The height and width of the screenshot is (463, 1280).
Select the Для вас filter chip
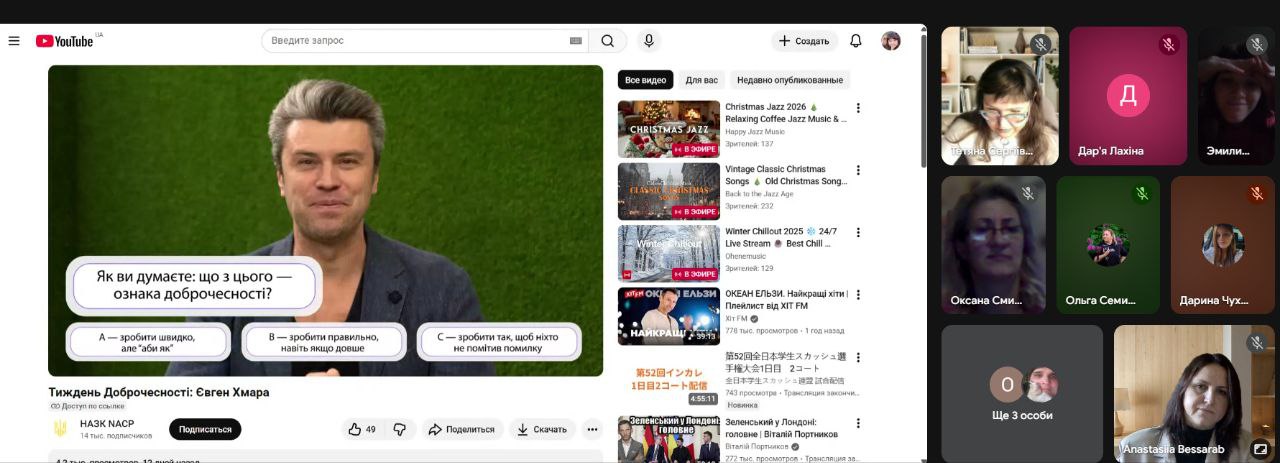(701, 80)
